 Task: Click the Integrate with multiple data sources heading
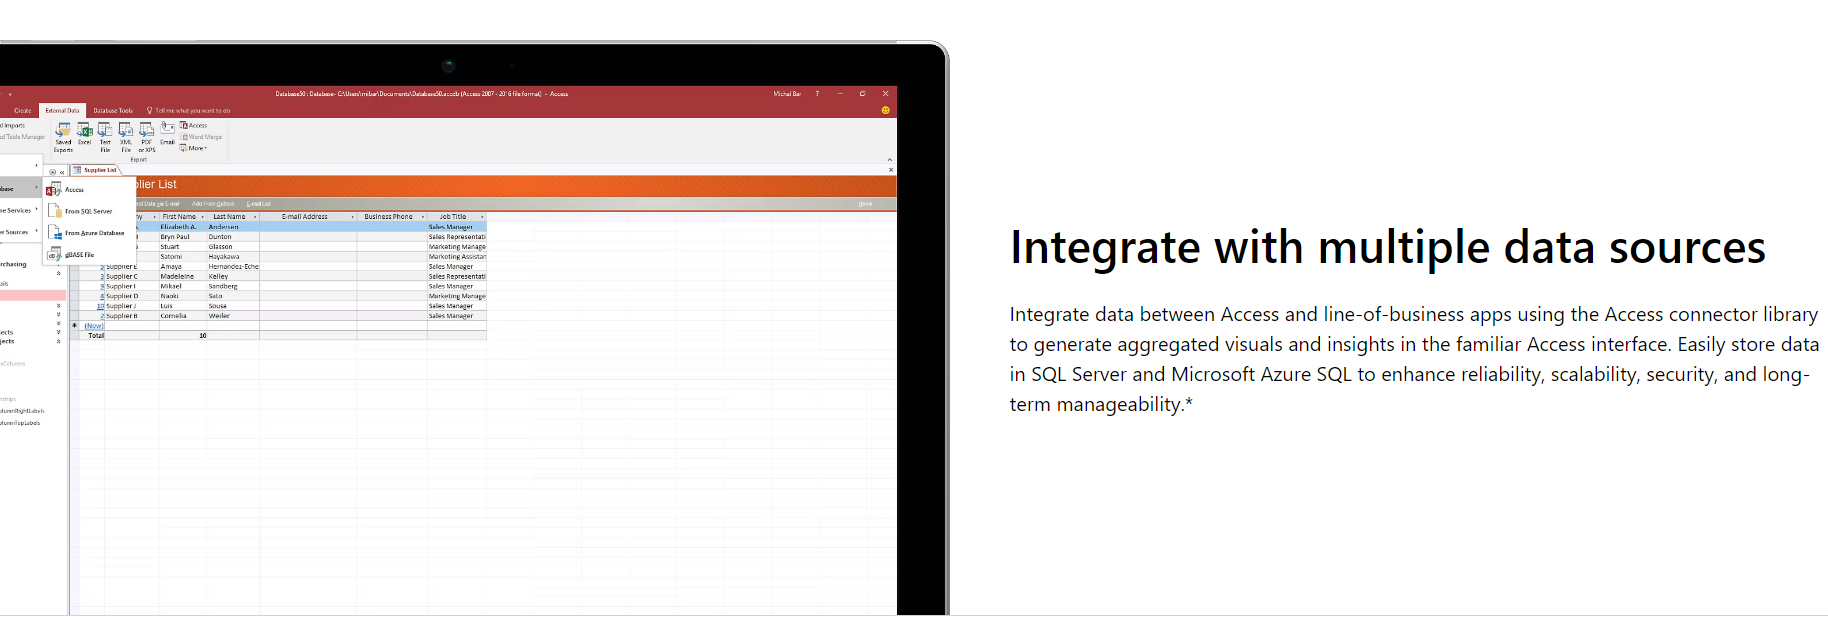click(1387, 248)
